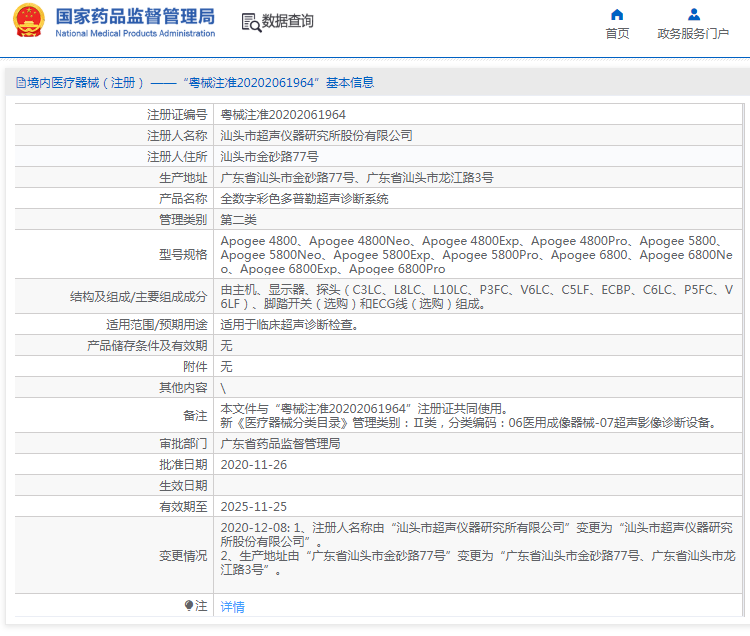Screen dimensions: 750x636
Task: Click the 变更情况 change details text
Action: click(477, 549)
